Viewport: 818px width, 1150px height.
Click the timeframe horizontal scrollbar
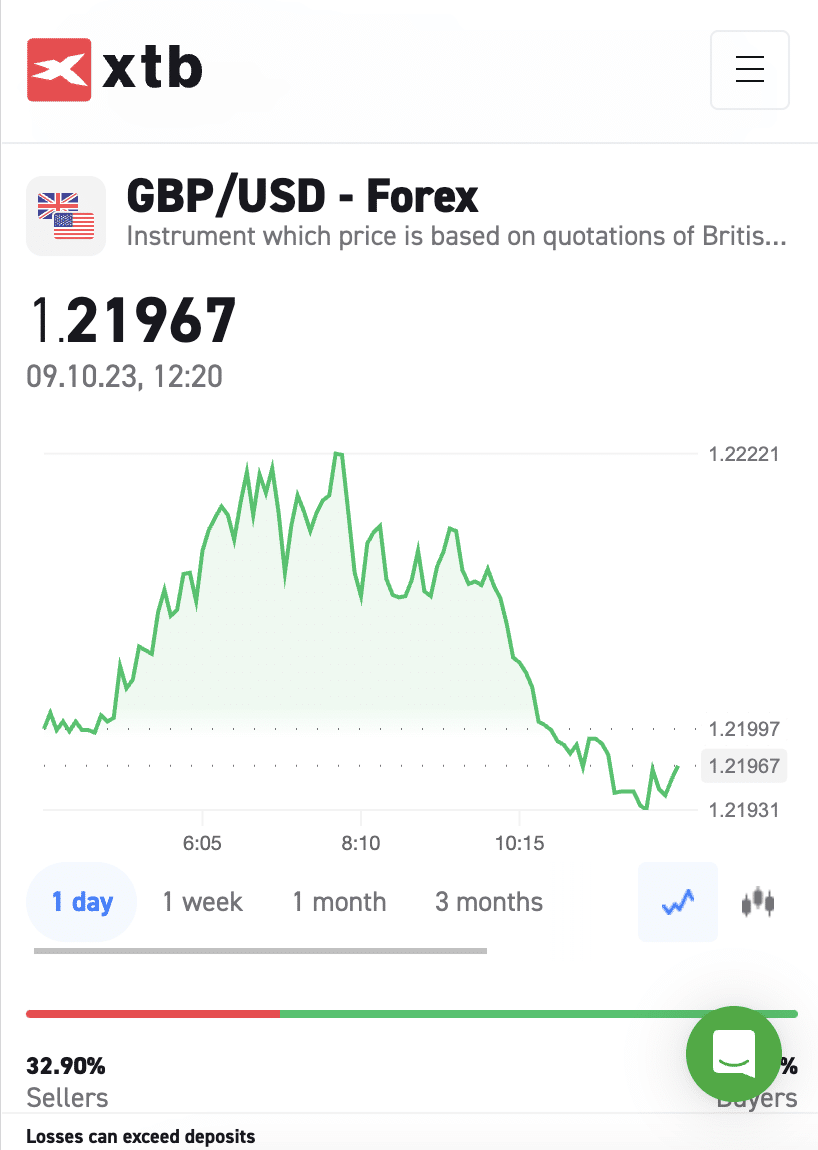tap(260, 950)
